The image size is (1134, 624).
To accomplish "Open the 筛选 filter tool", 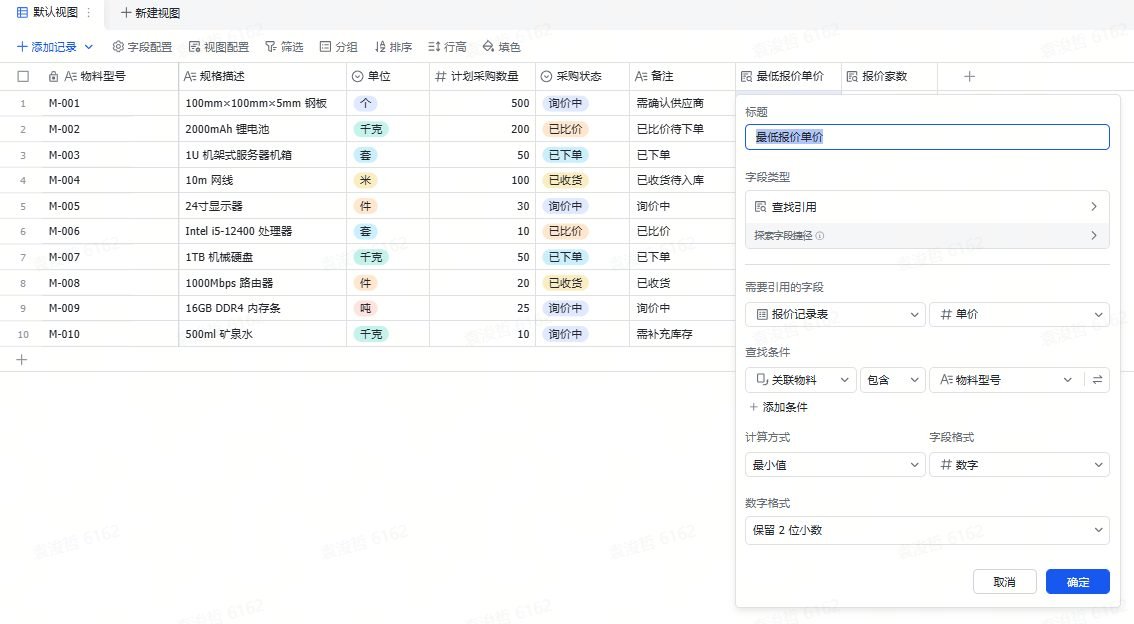I will (x=284, y=47).
